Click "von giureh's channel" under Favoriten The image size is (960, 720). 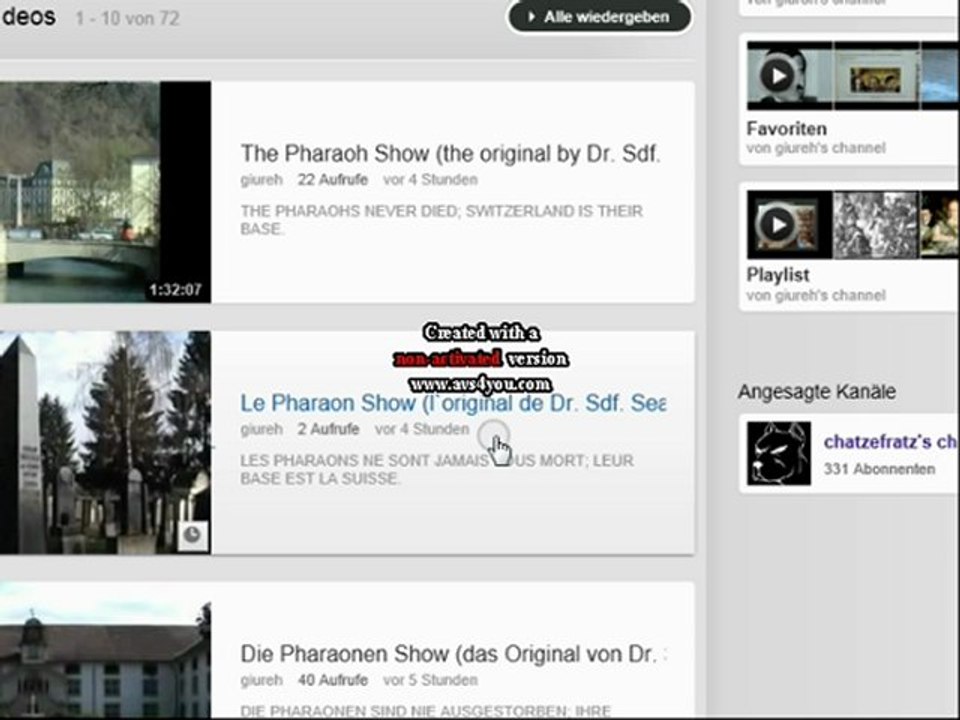(816, 148)
